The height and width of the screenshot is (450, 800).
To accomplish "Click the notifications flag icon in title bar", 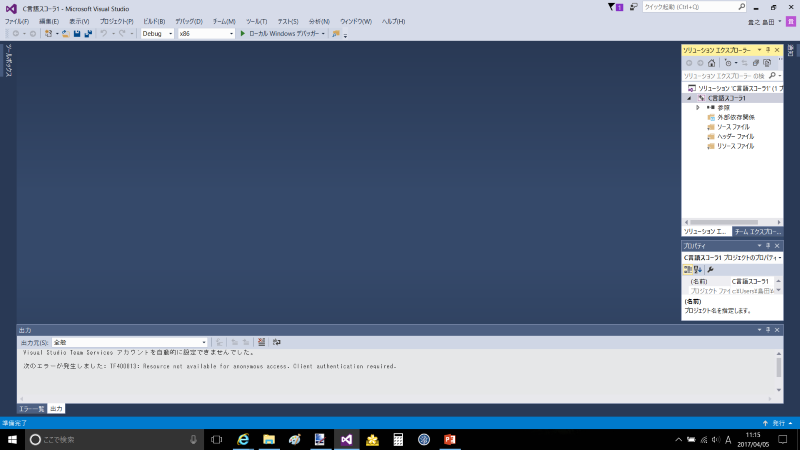I will 611,7.
